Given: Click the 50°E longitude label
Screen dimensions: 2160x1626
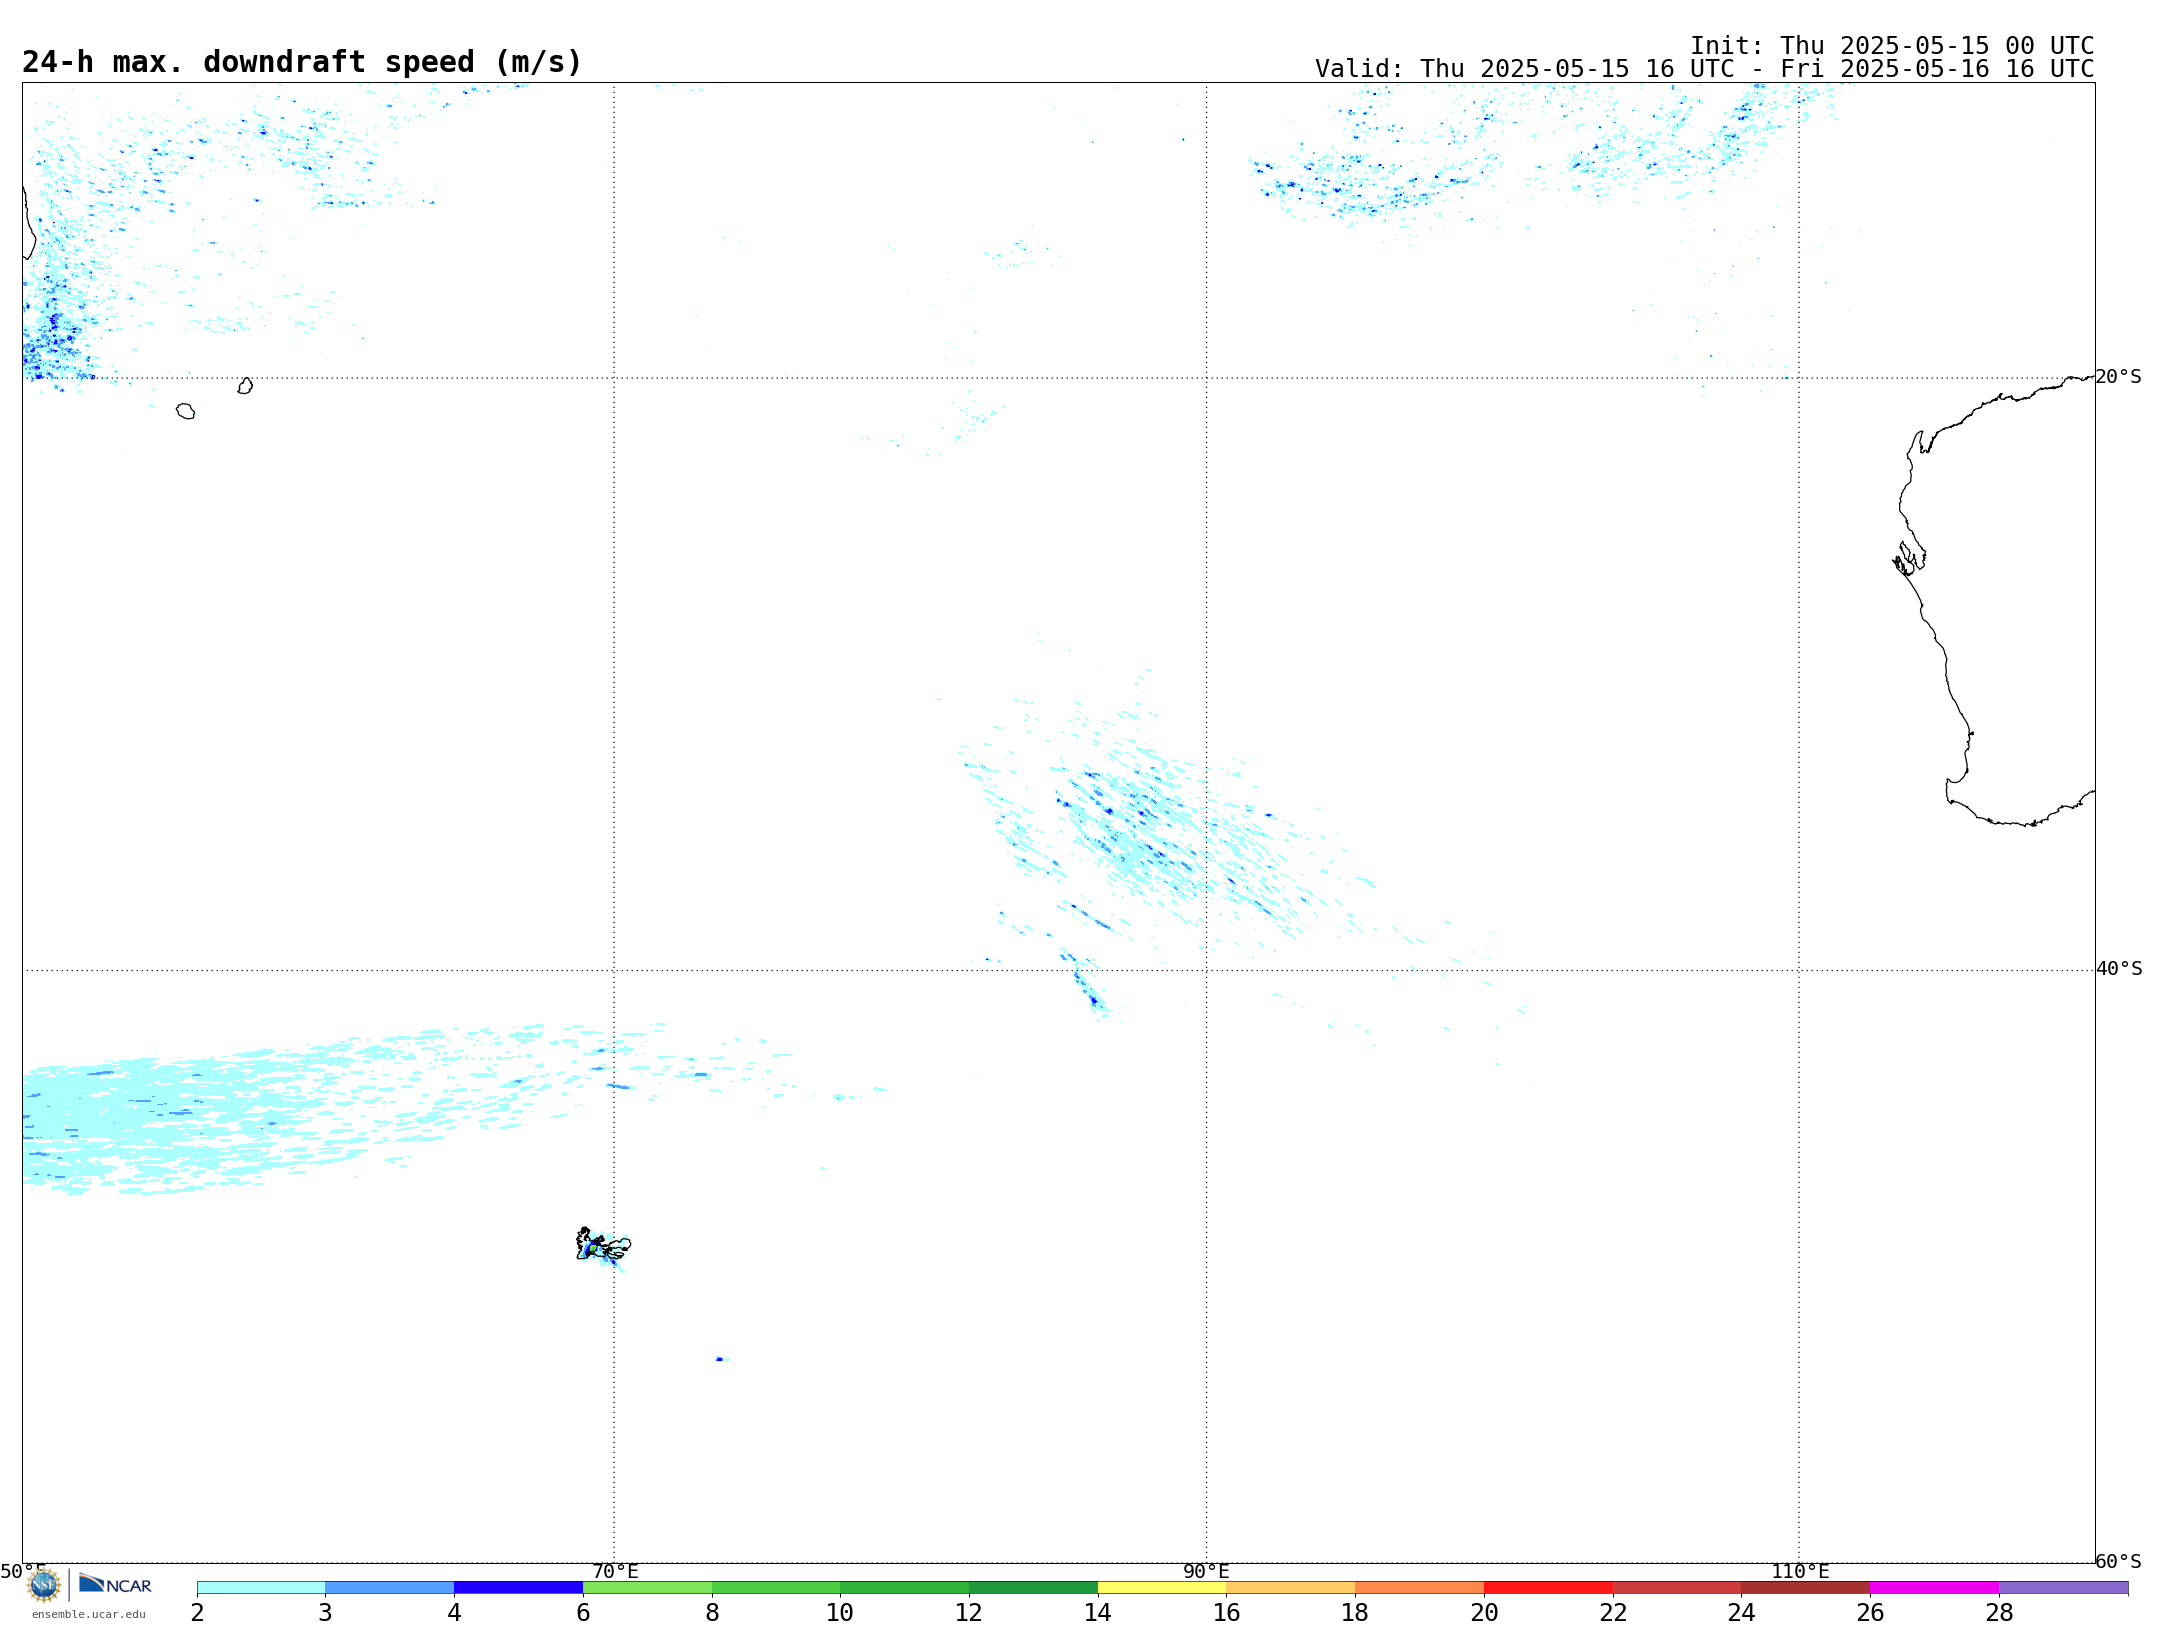Looking at the screenshot, I should pos(23,1571).
